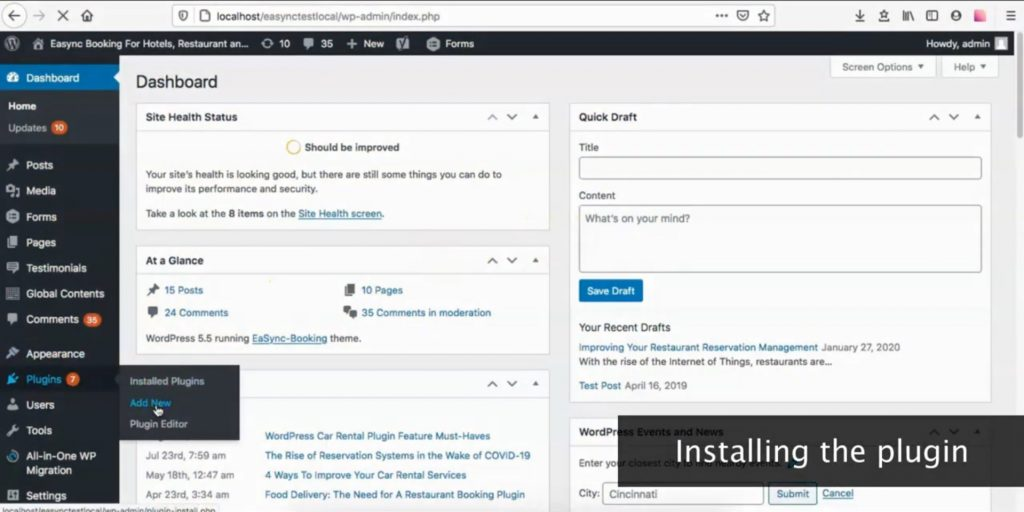Focus the Quick Draft Title field
Image resolution: width=1024 pixels, height=512 pixels.
tap(780, 168)
